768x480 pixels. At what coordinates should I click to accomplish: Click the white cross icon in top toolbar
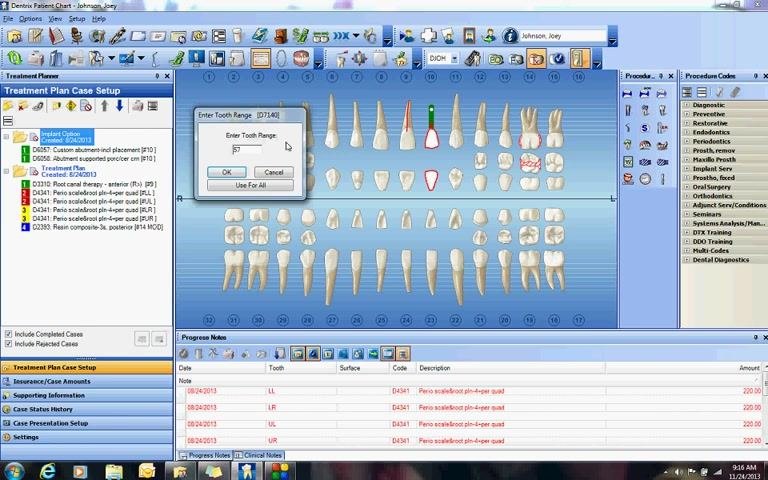[x=429, y=36]
